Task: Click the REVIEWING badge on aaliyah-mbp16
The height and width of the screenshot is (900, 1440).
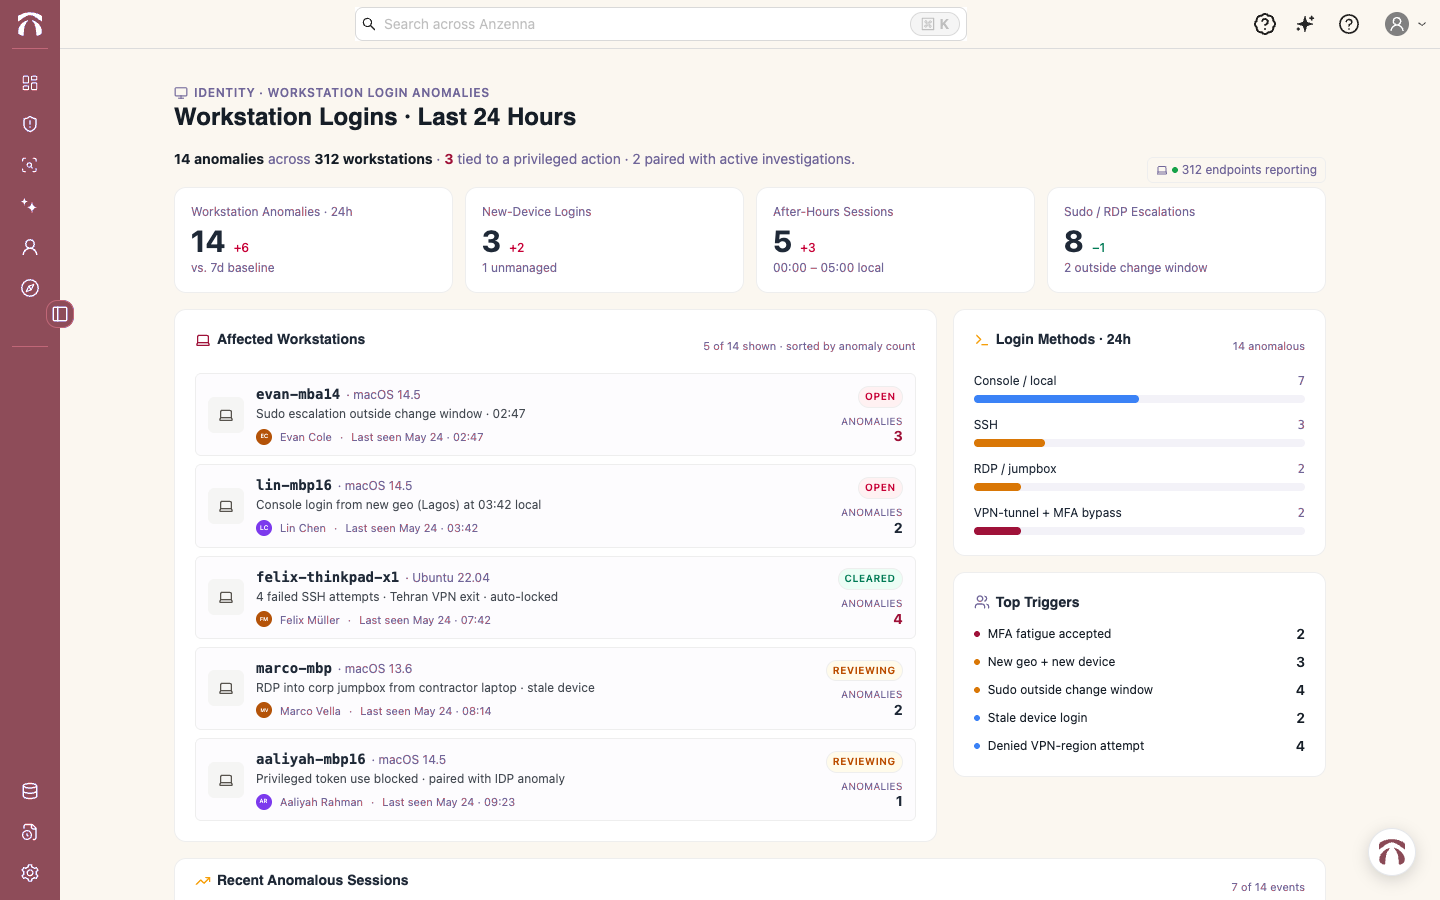Action: pyautogui.click(x=864, y=761)
